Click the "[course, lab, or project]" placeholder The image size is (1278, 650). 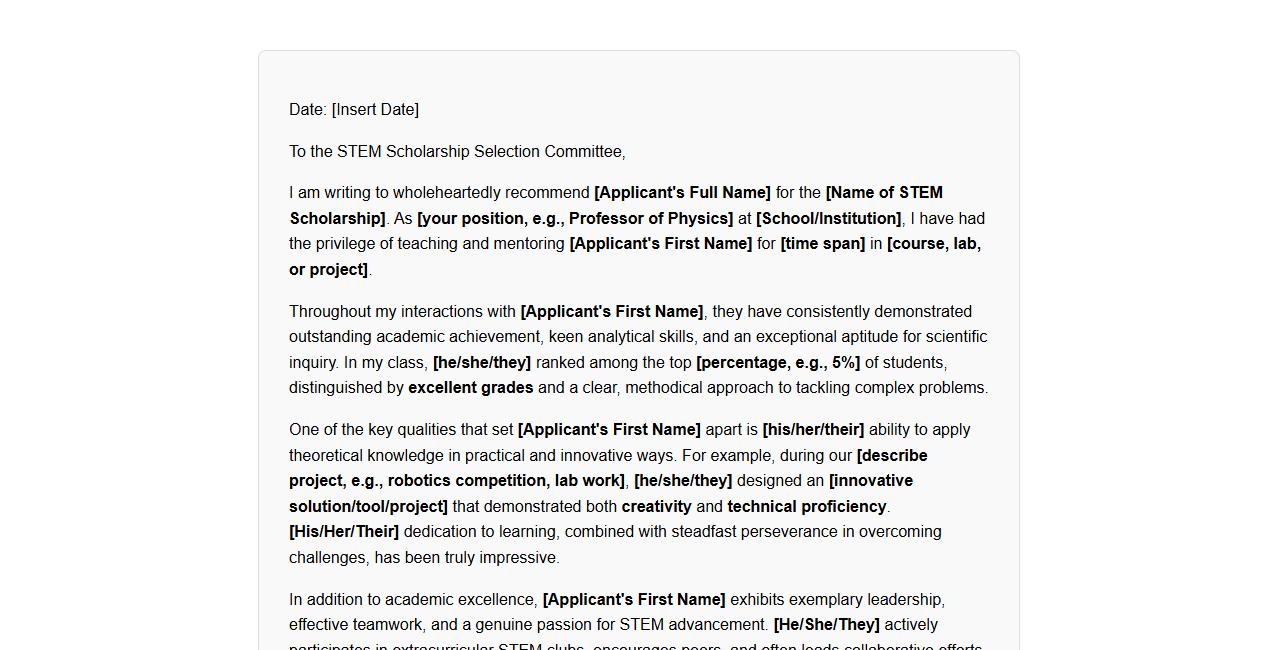click(933, 244)
